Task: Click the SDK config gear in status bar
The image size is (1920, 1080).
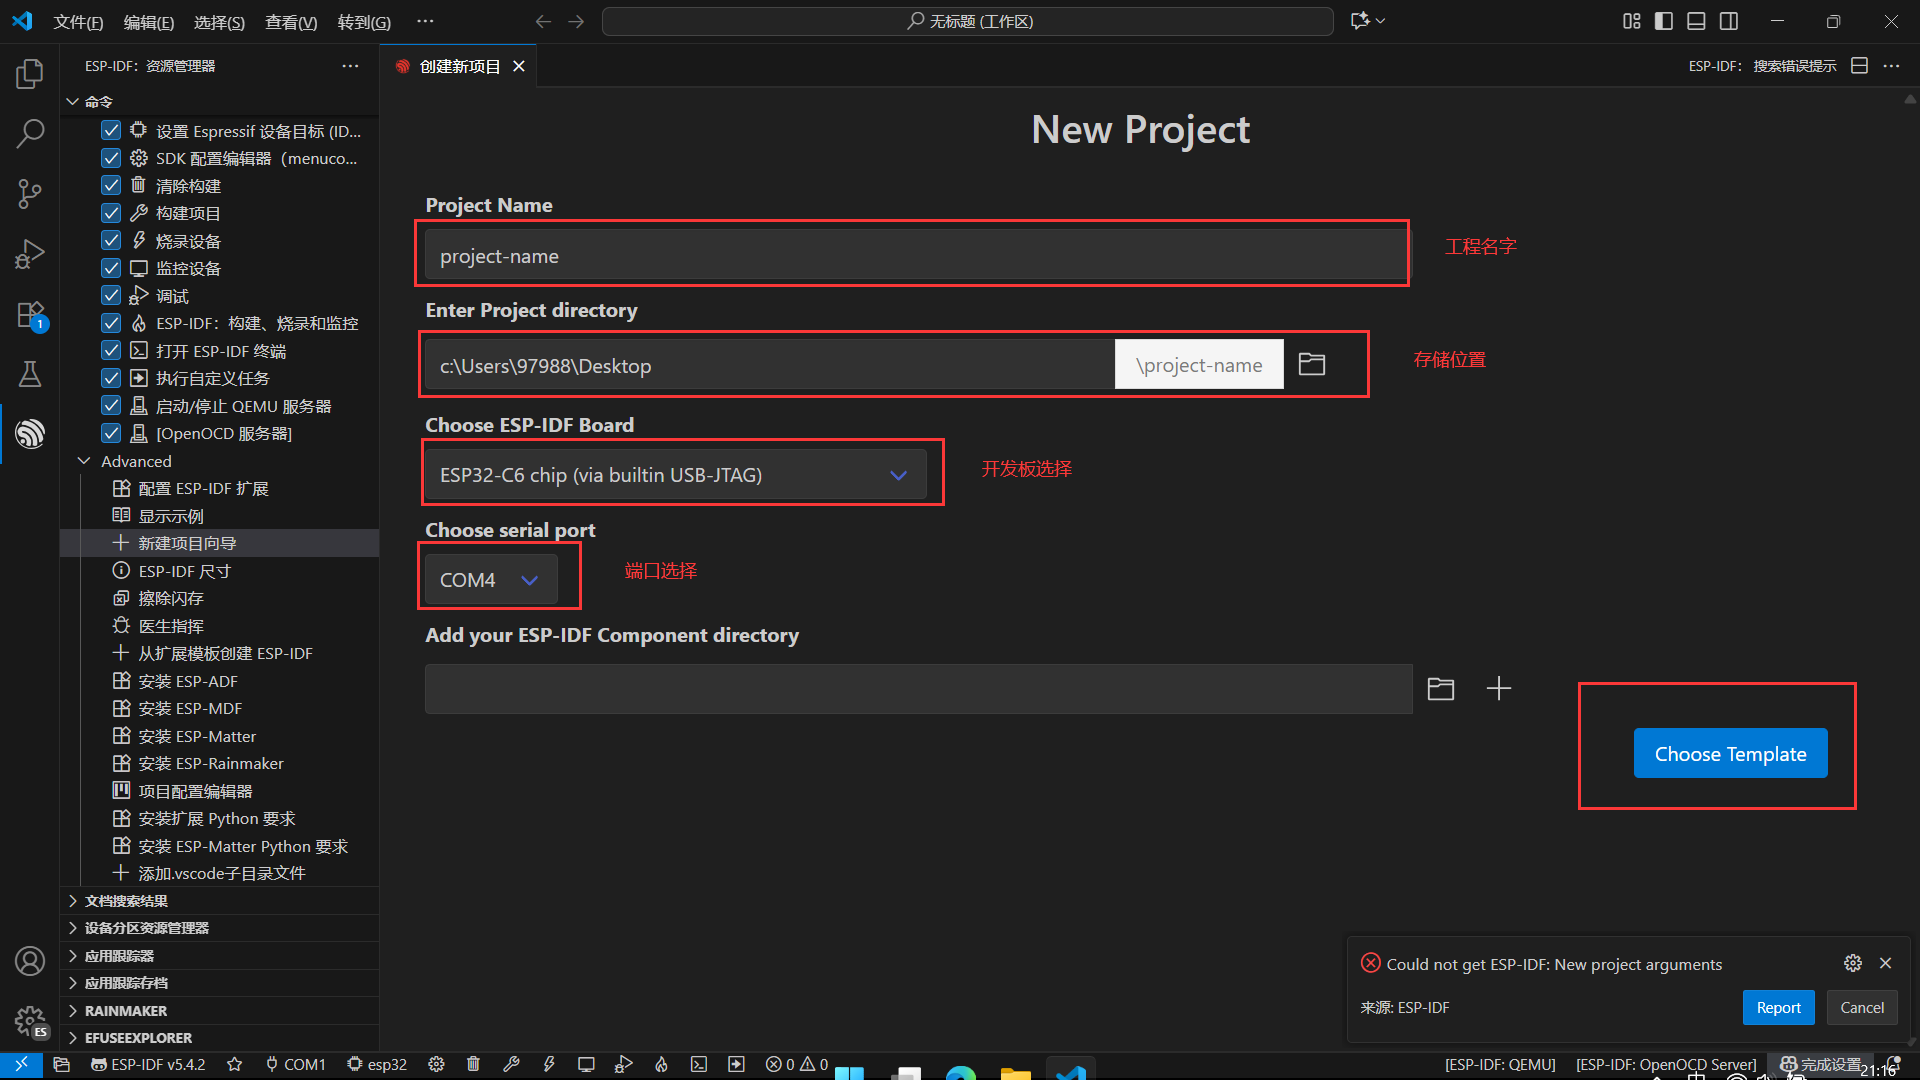Action: (x=436, y=1064)
